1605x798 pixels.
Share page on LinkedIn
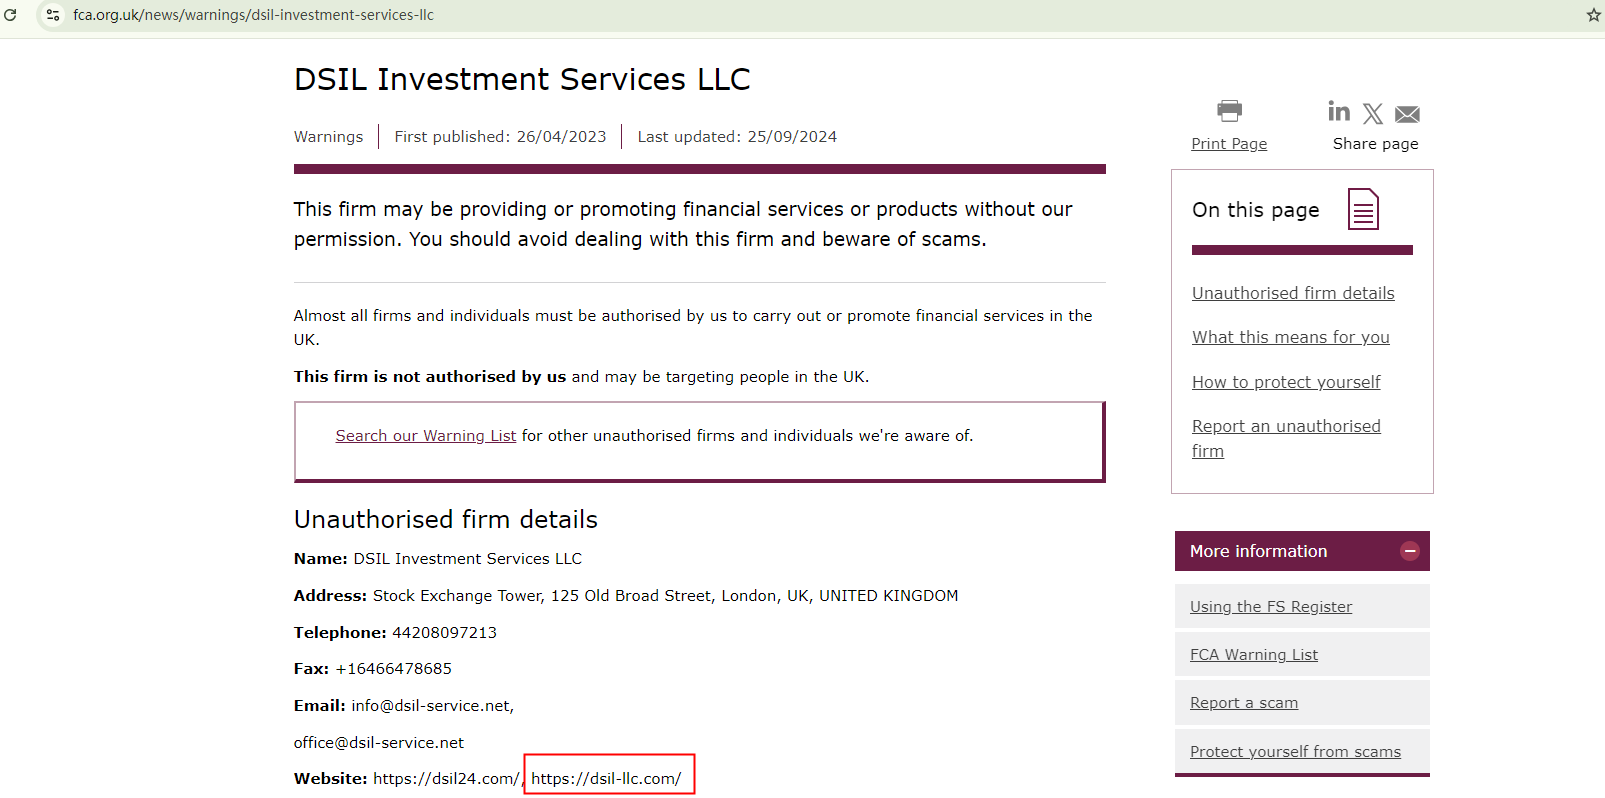pos(1339,111)
